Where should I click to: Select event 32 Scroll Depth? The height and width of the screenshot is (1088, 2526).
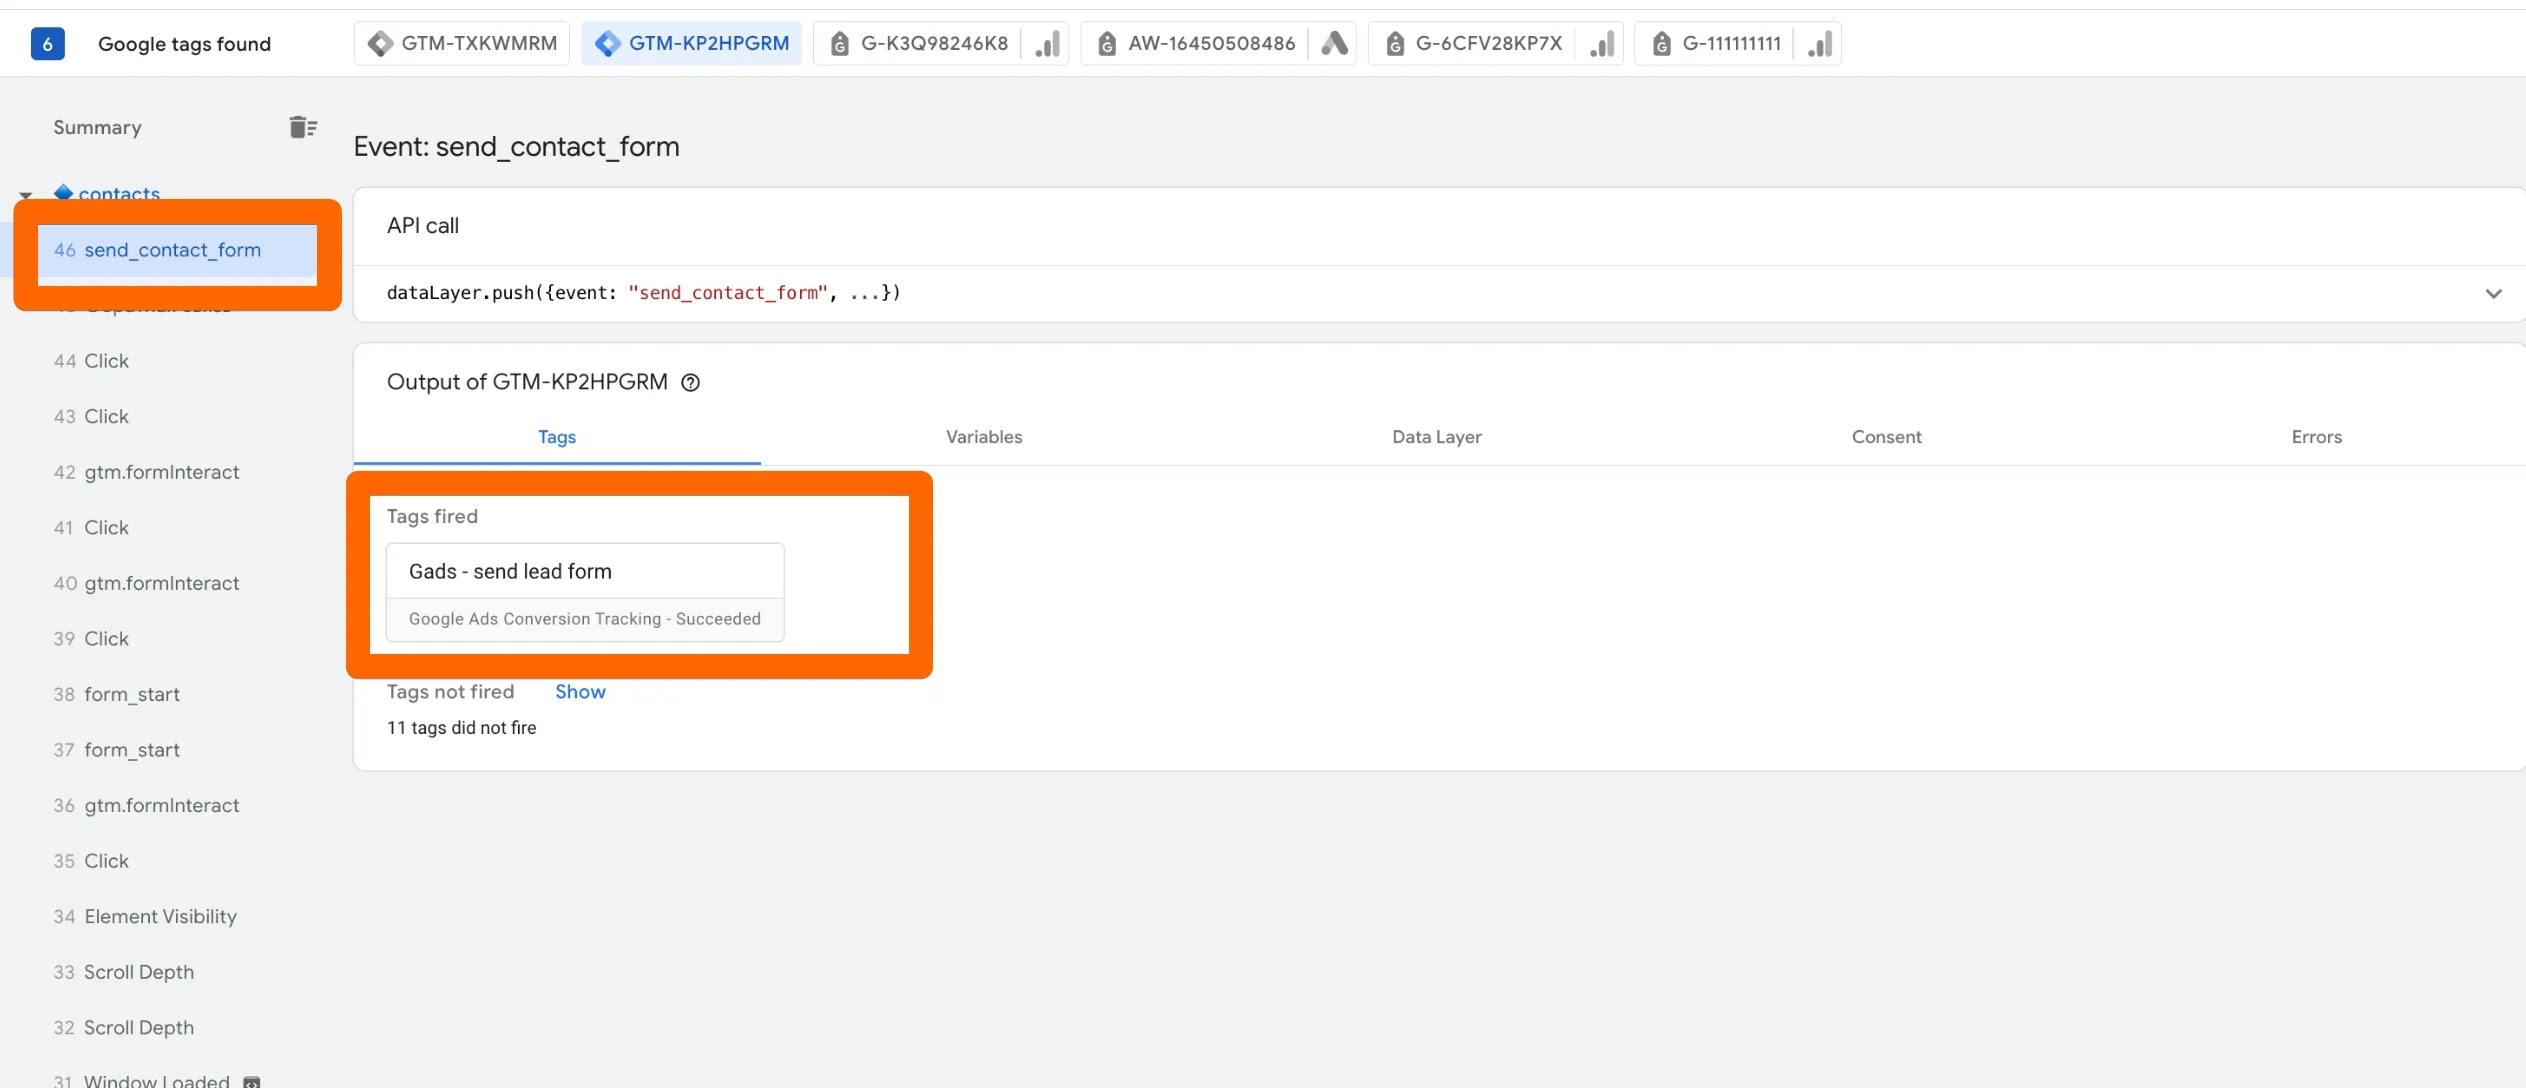click(x=123, y=1027)
